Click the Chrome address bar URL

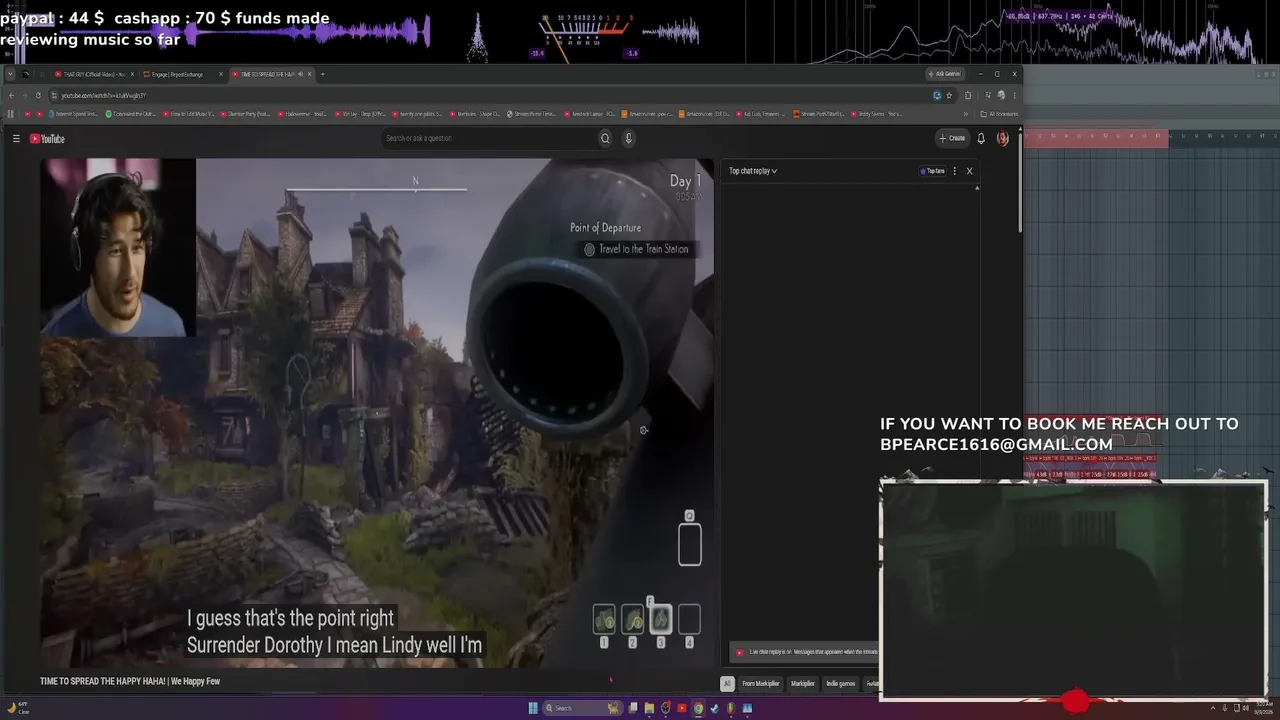point(103,95)
